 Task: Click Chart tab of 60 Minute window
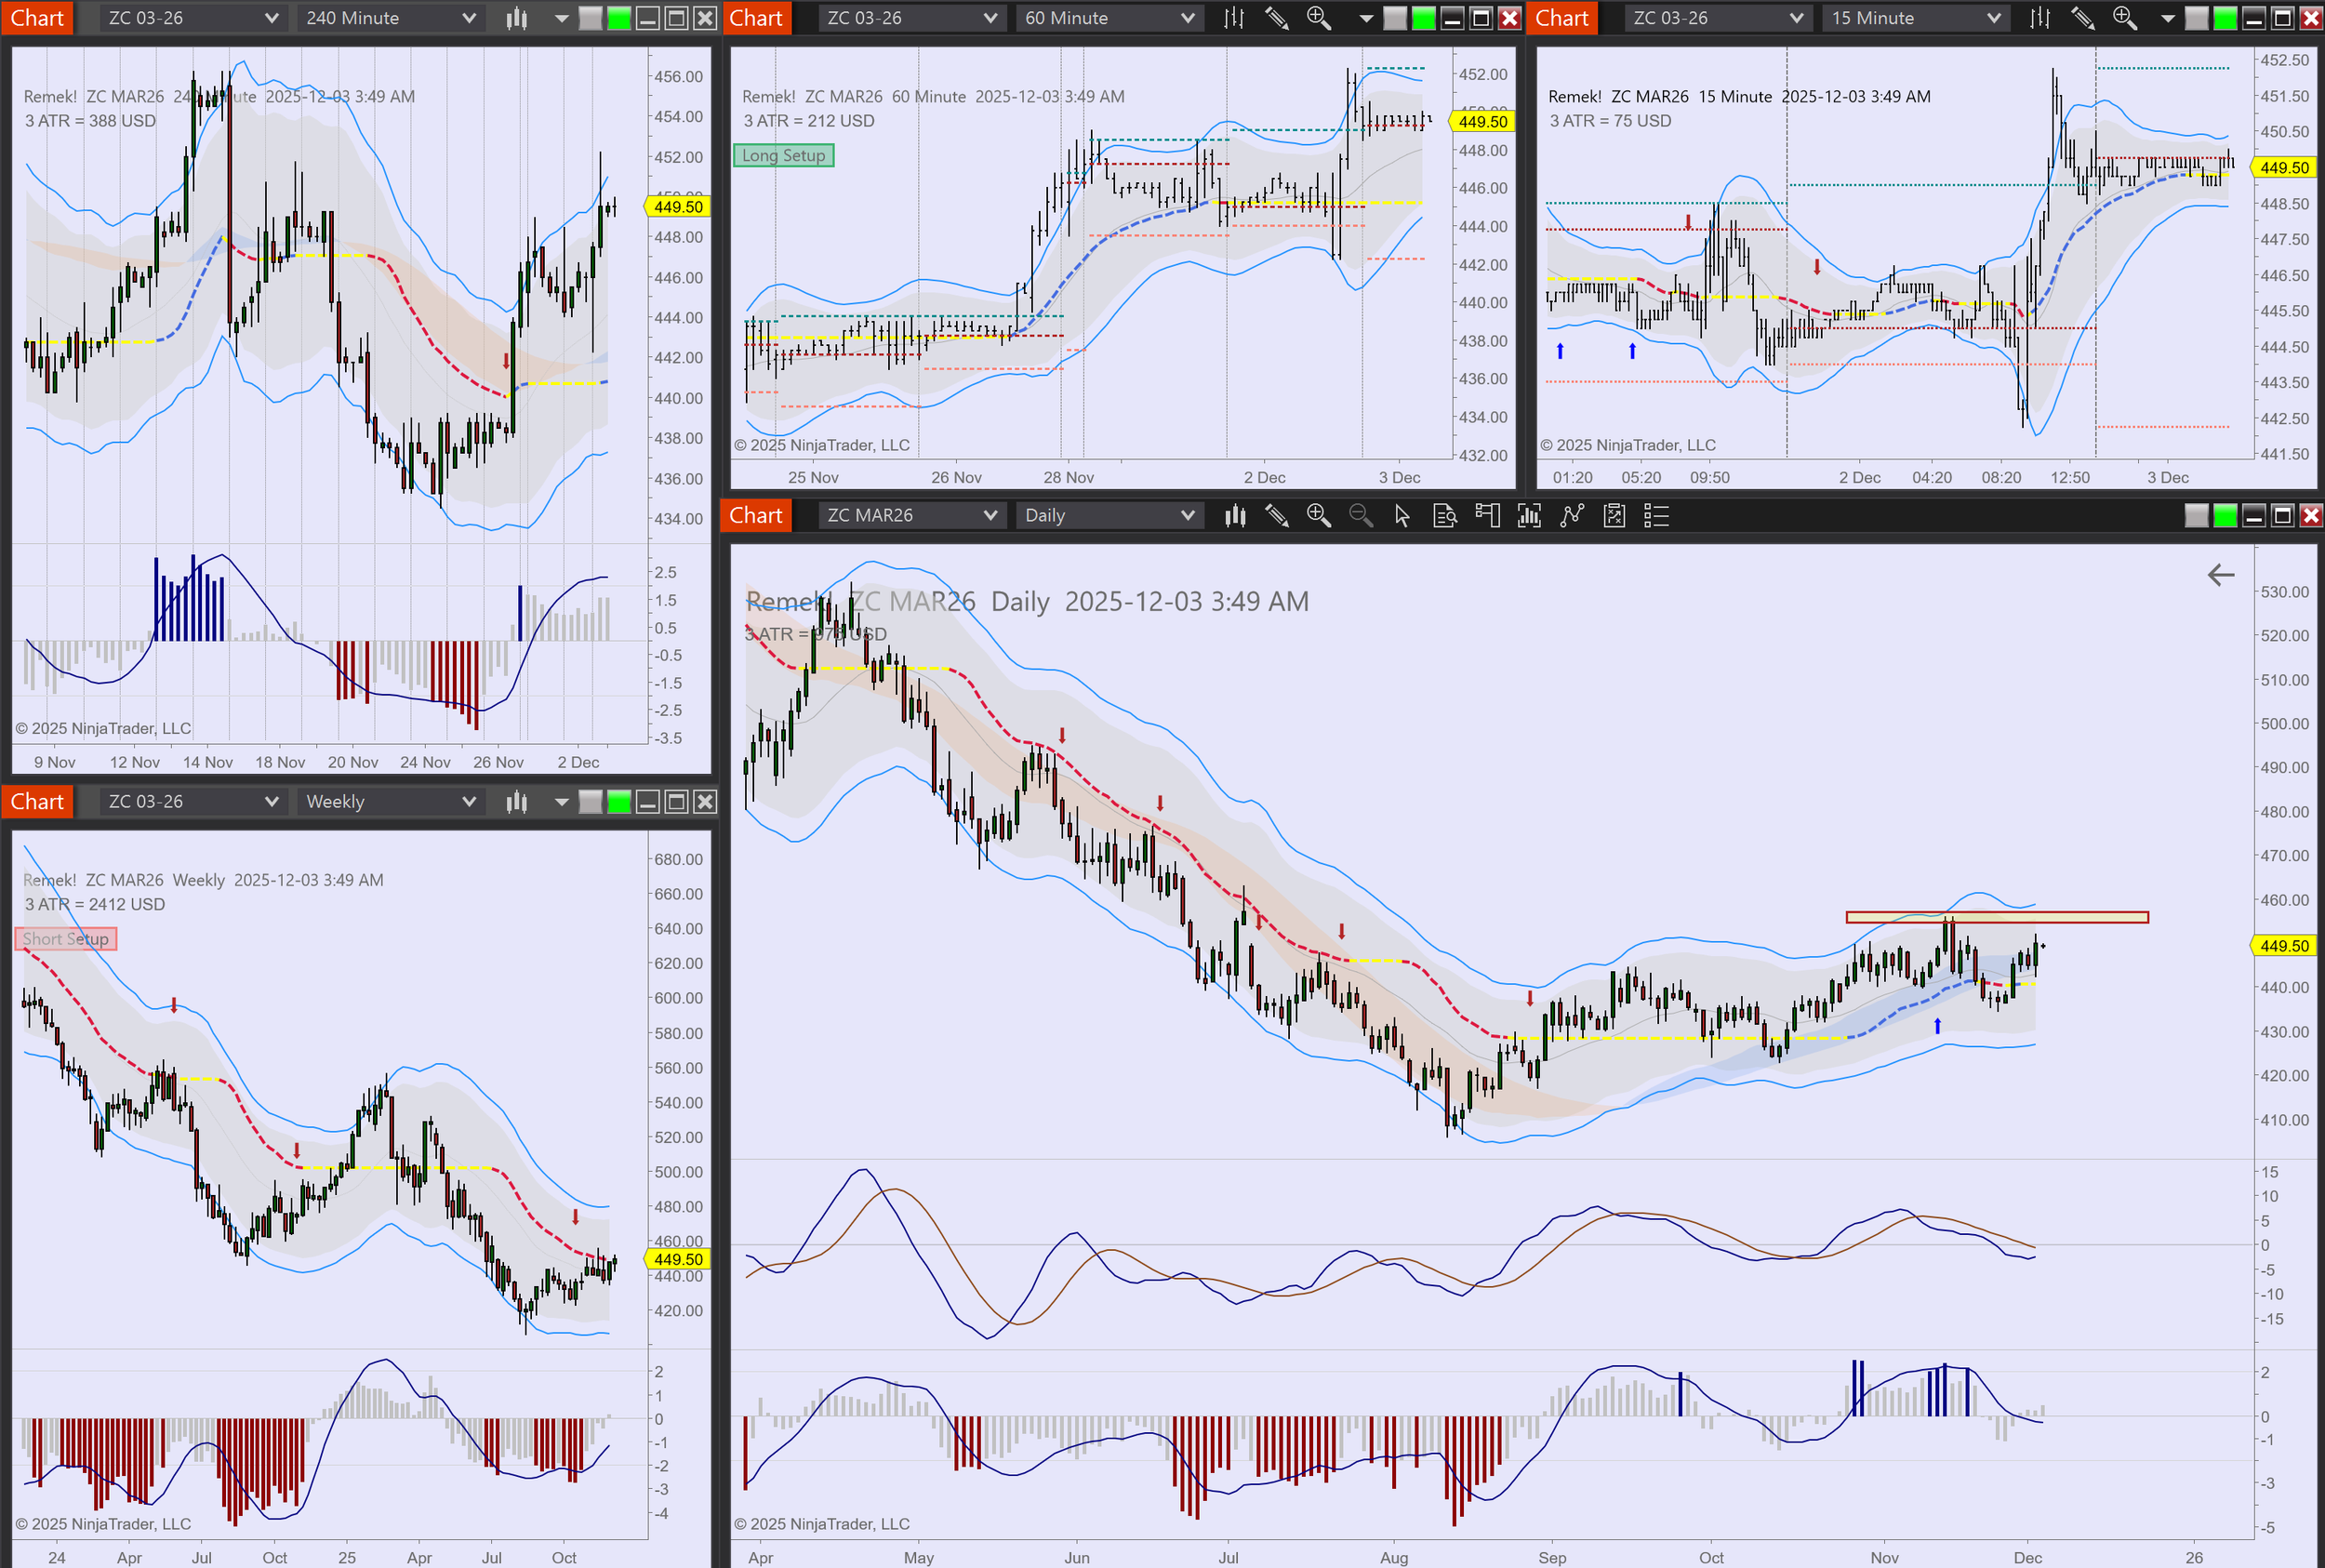click(756, 18)
